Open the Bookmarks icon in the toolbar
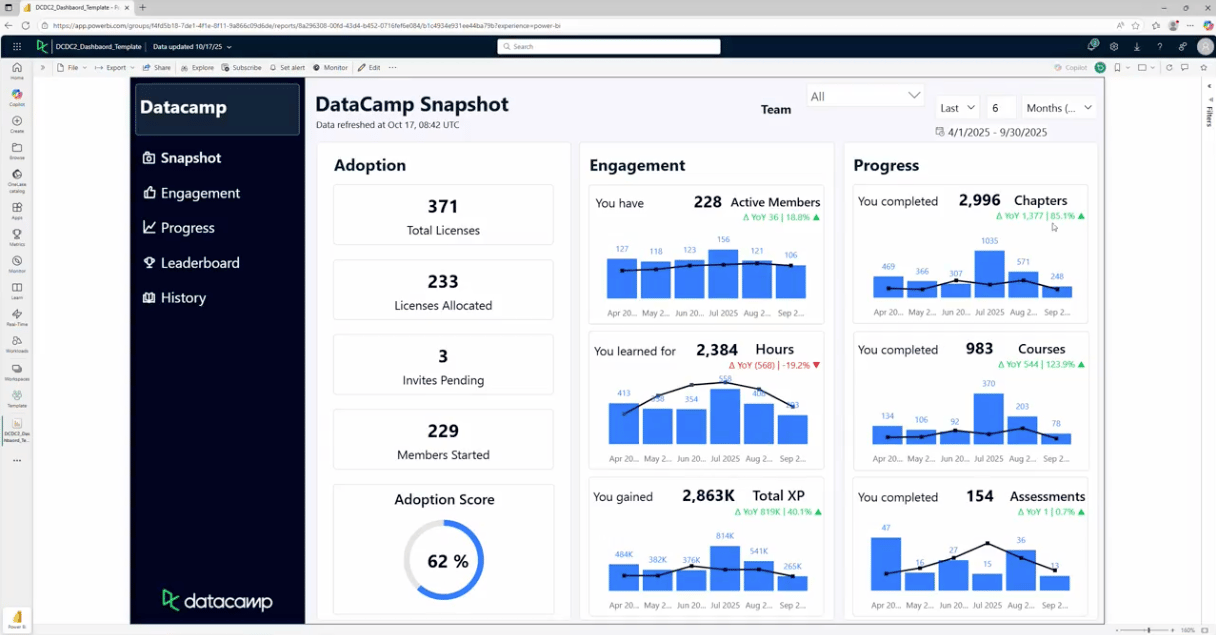This screenshot has height=635, width=1216. (1119, 68)
